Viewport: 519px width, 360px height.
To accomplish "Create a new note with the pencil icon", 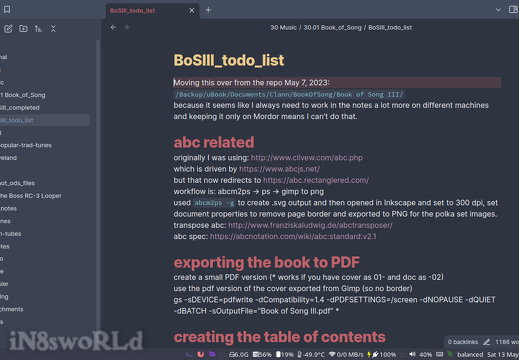I will pyautogui.click(x=8, y=29).
